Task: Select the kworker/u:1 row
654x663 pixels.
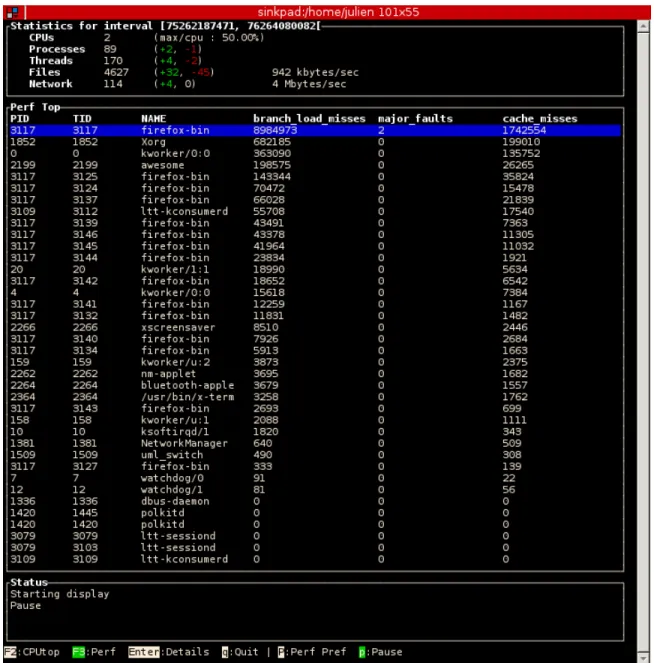Action: [315, 420]
